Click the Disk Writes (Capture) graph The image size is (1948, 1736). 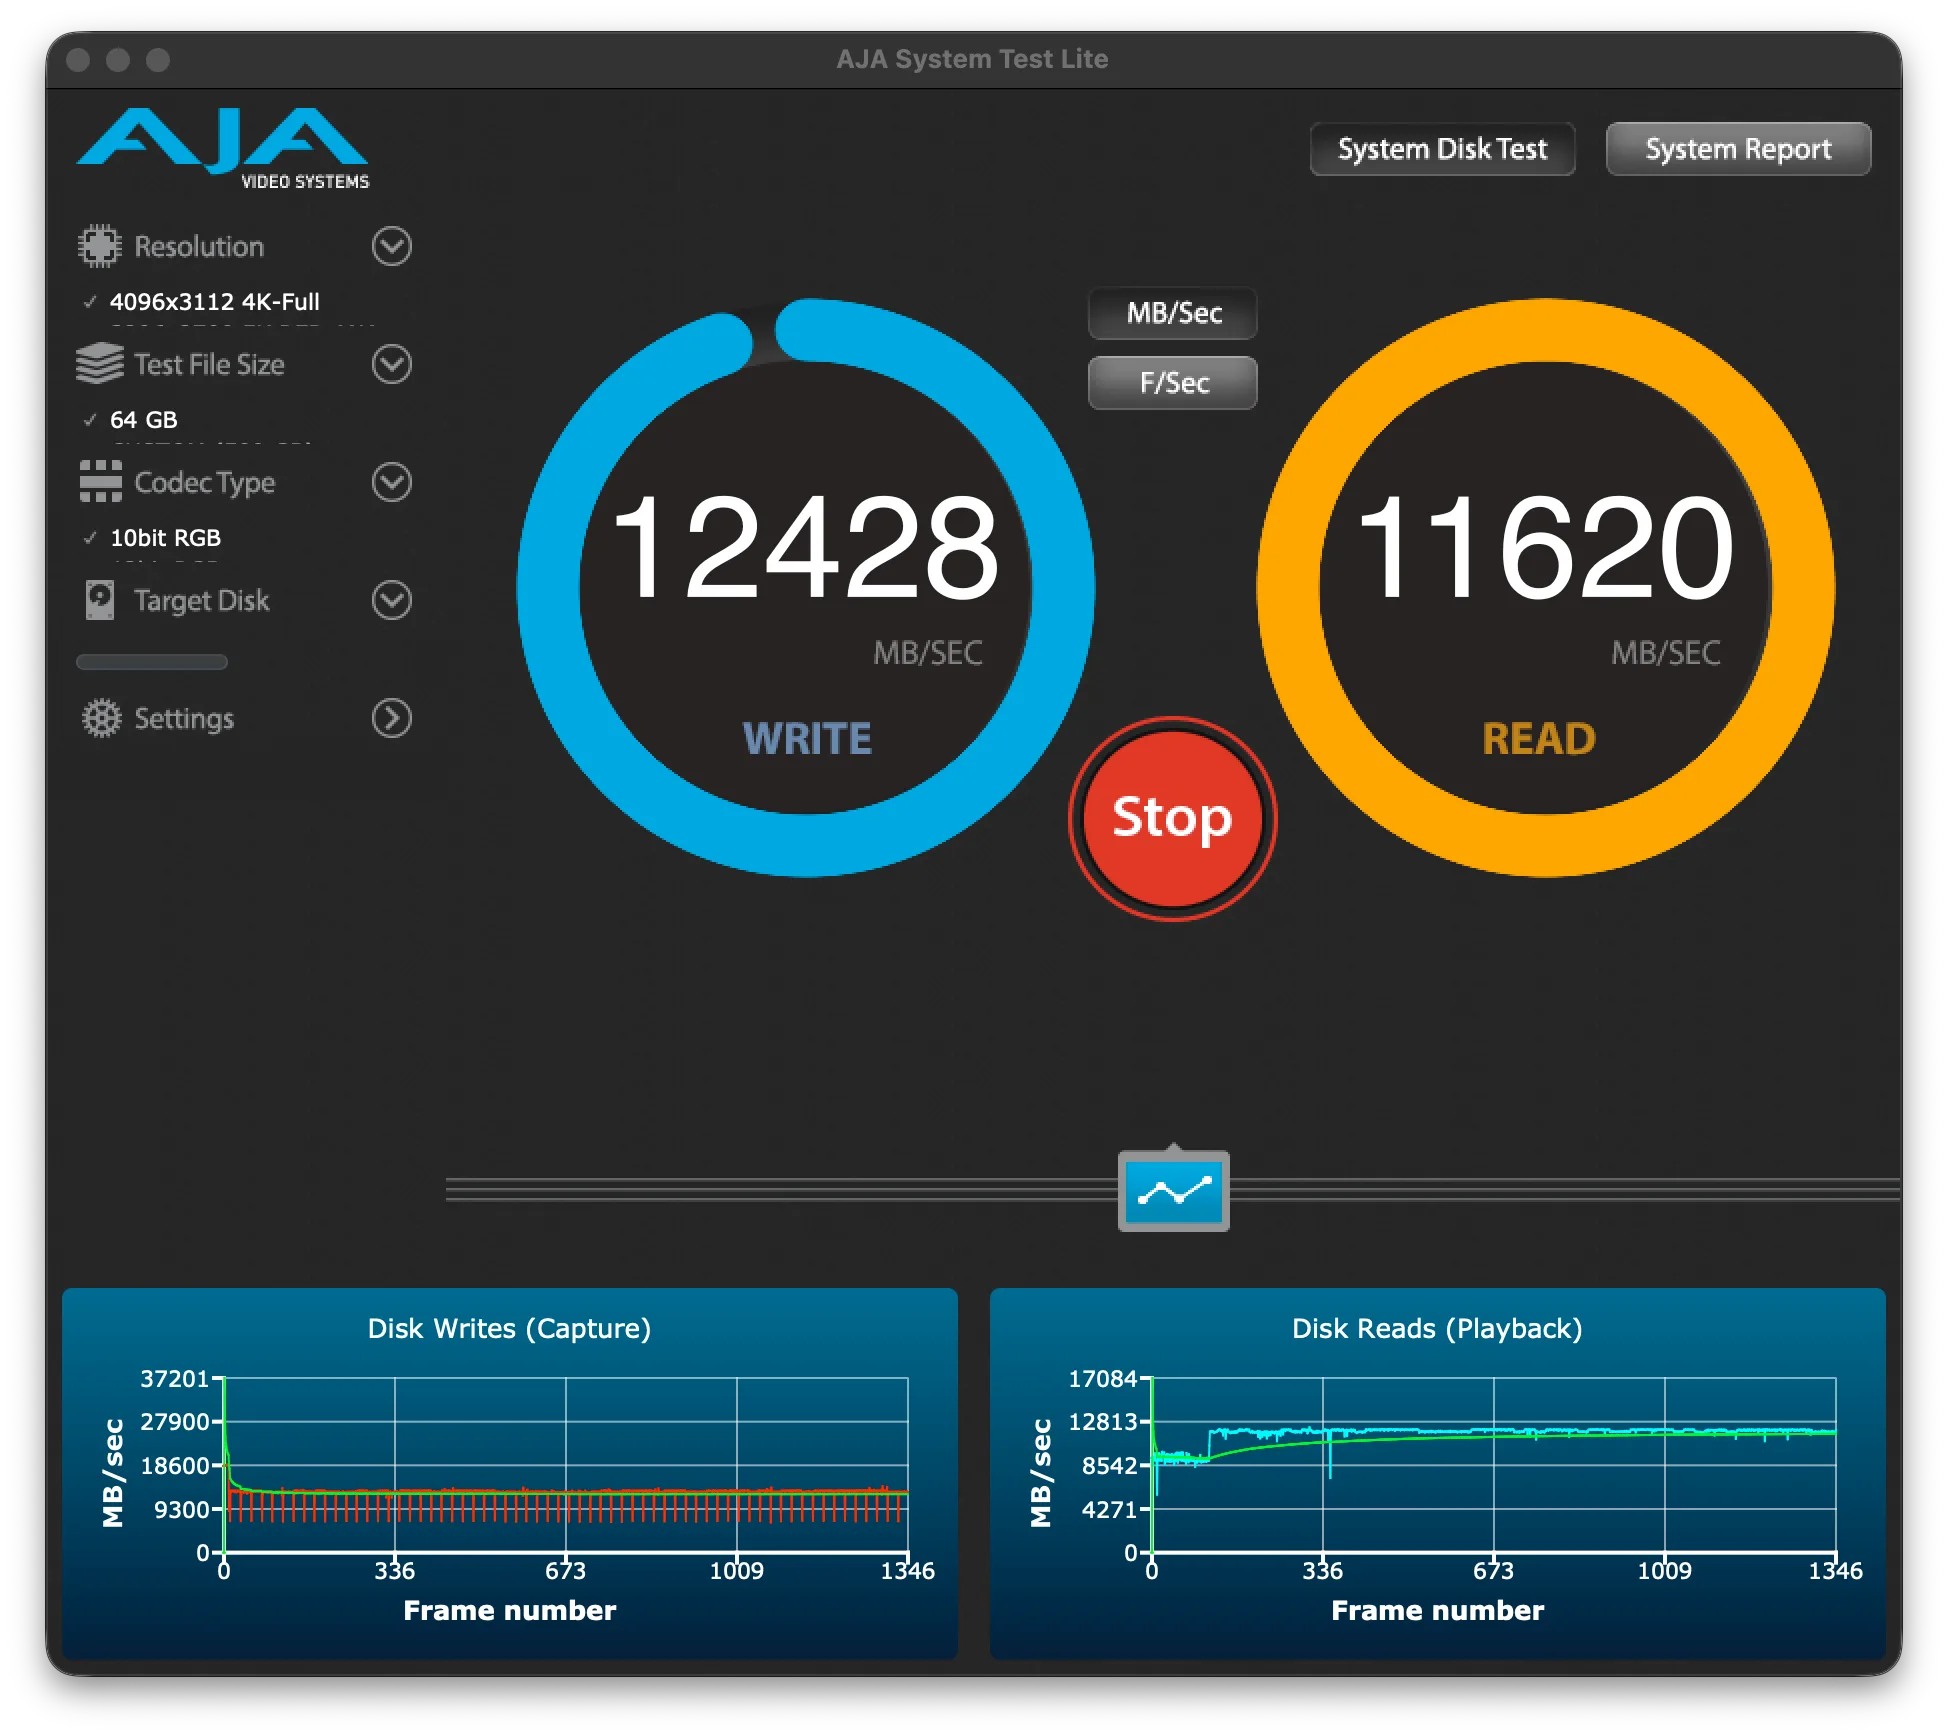click(510, 1474)
